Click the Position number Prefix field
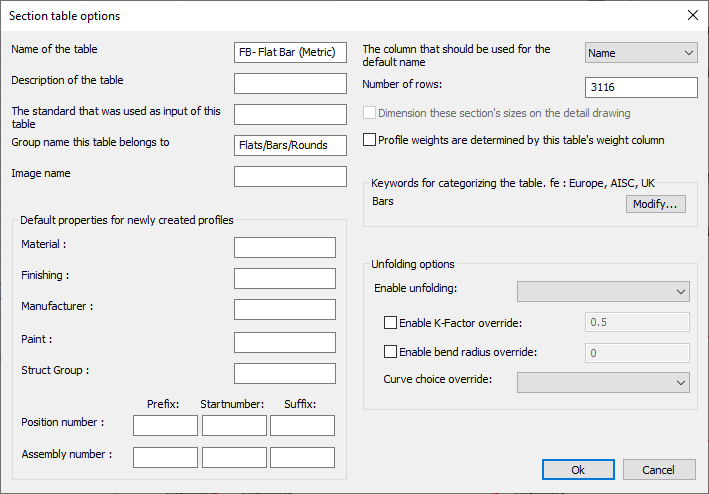 click(x=165, y=426)
